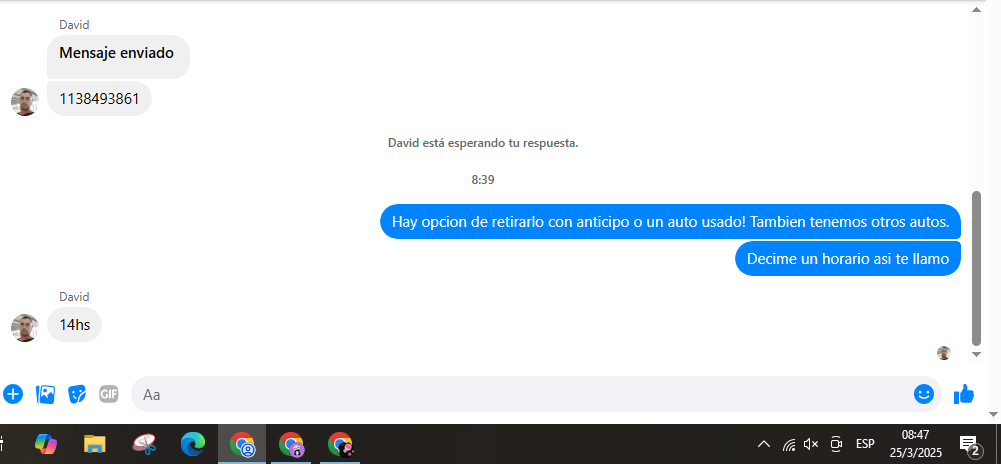Click the page scrollbar down arrow by like button
The image size is (1001, 464).
[993, 414]
